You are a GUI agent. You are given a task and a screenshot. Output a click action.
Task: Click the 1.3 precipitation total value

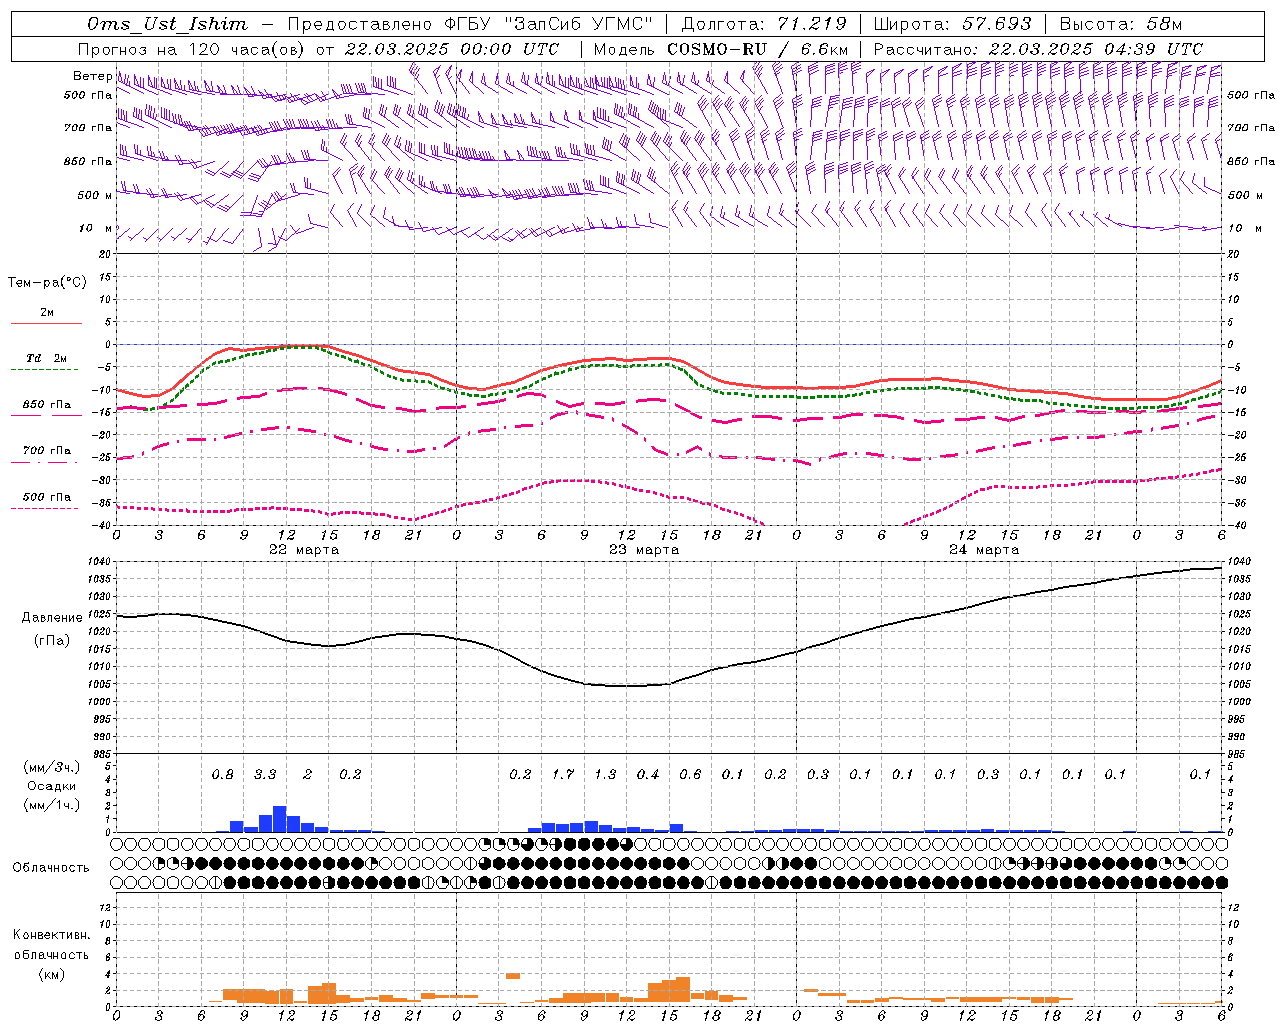605,774
